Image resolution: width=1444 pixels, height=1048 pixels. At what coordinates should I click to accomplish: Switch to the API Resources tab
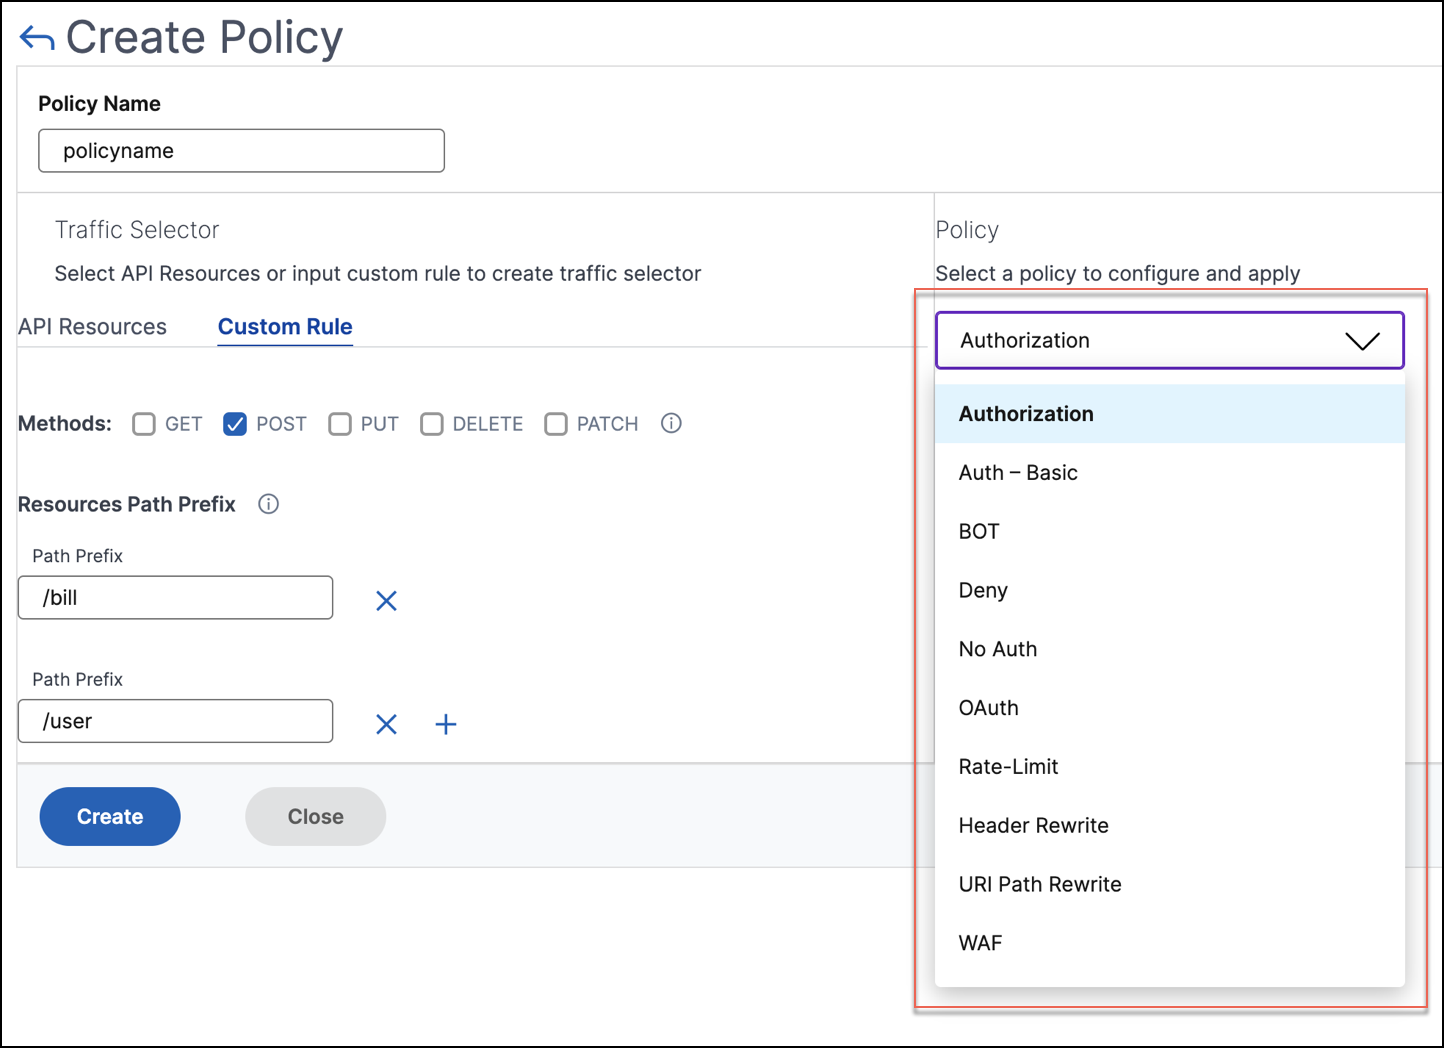[x=93, y=327]
